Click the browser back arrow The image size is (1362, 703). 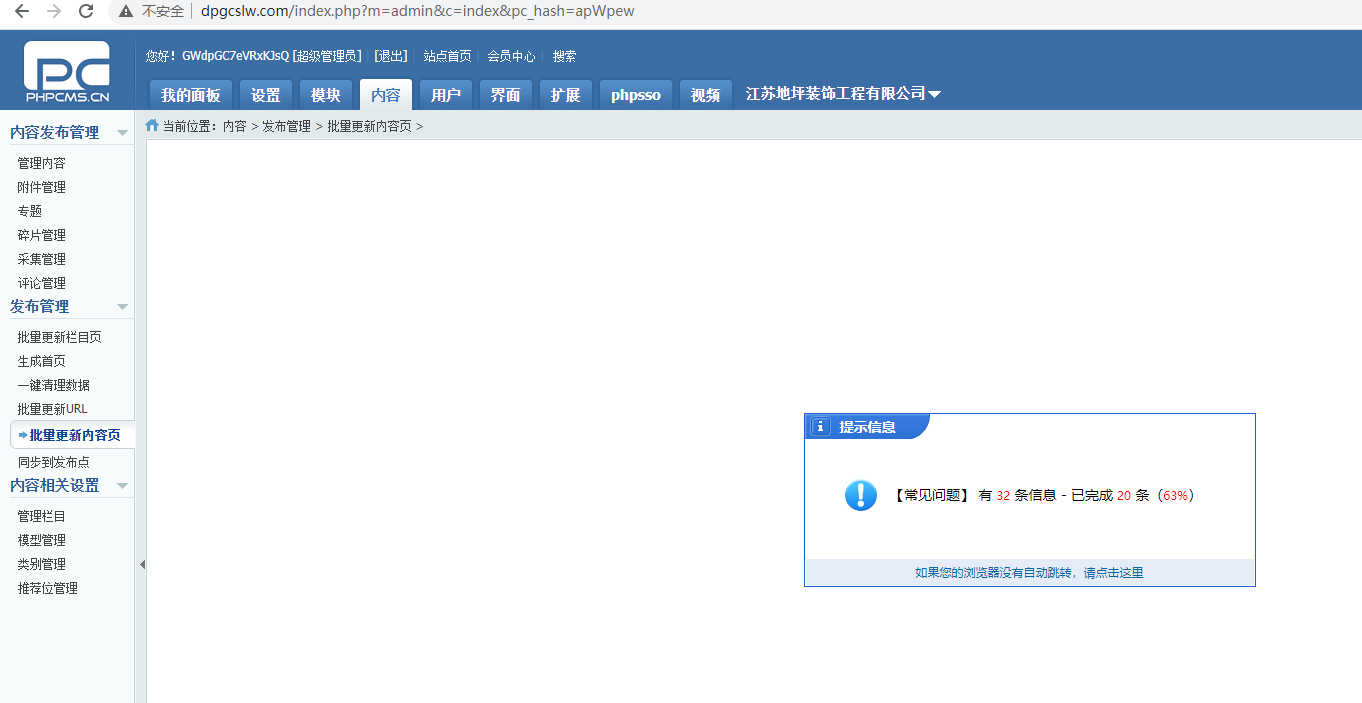21,11
